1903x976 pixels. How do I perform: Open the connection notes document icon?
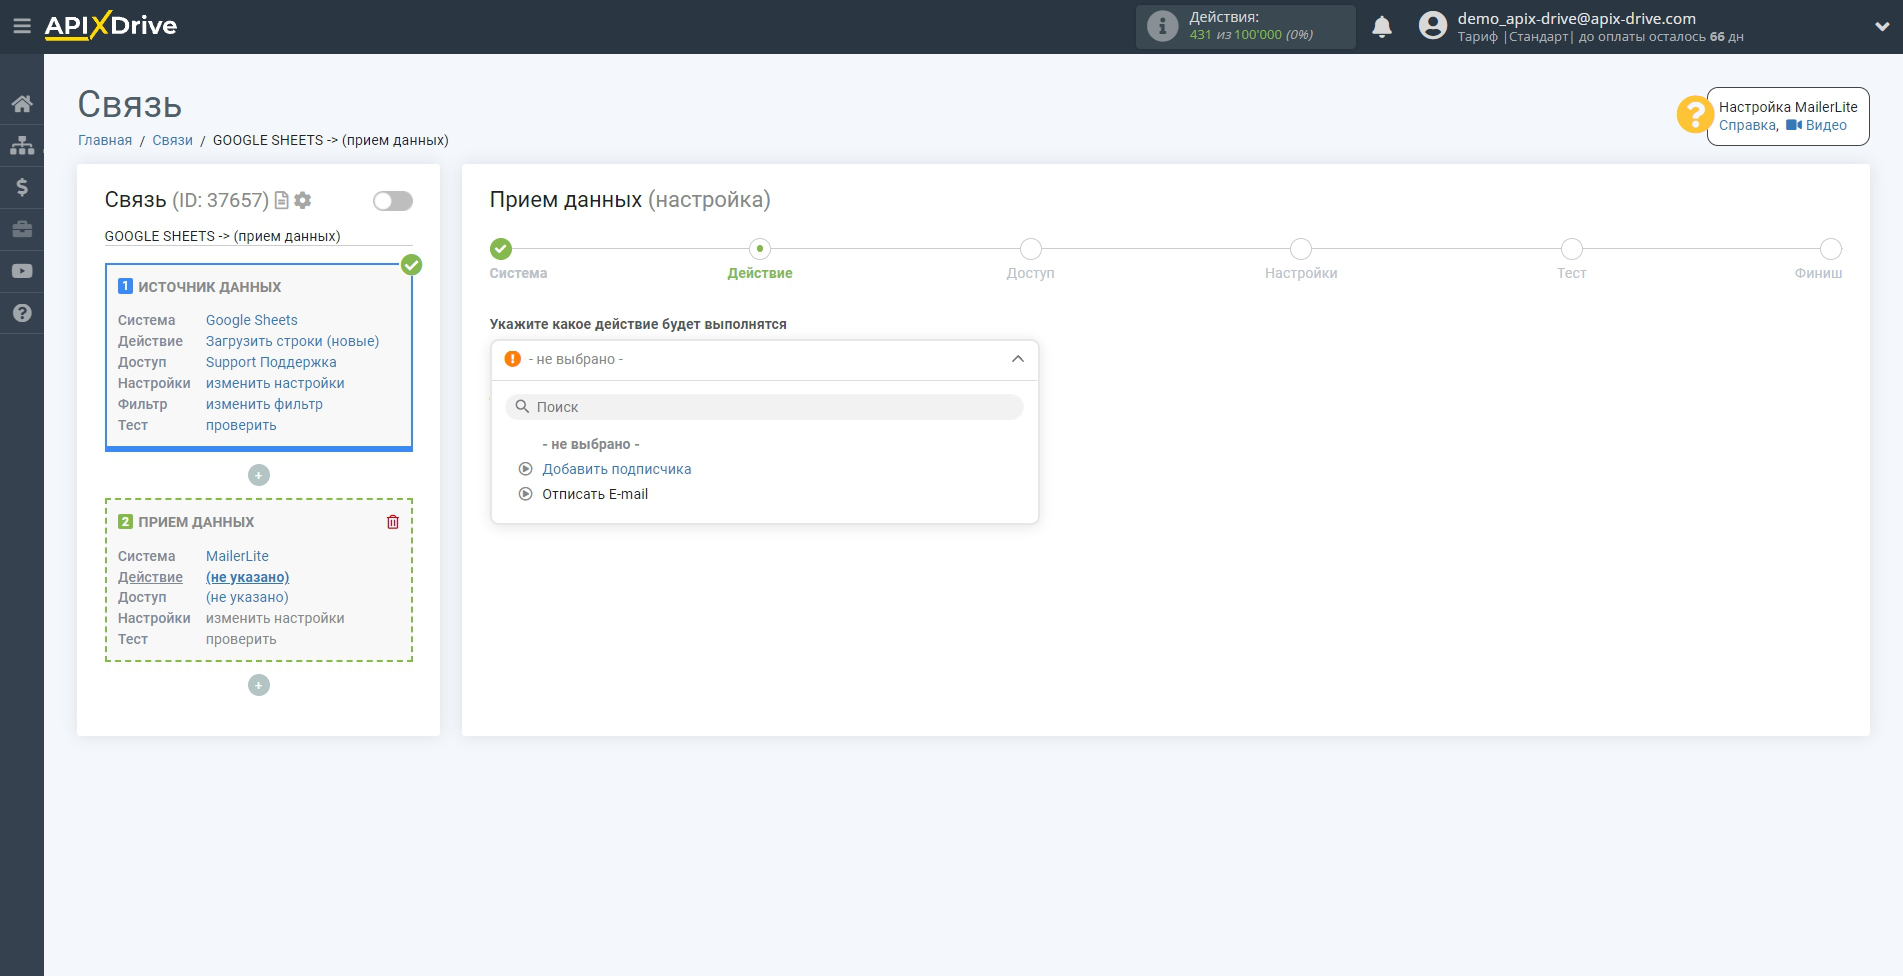click(x=282, y=200)
